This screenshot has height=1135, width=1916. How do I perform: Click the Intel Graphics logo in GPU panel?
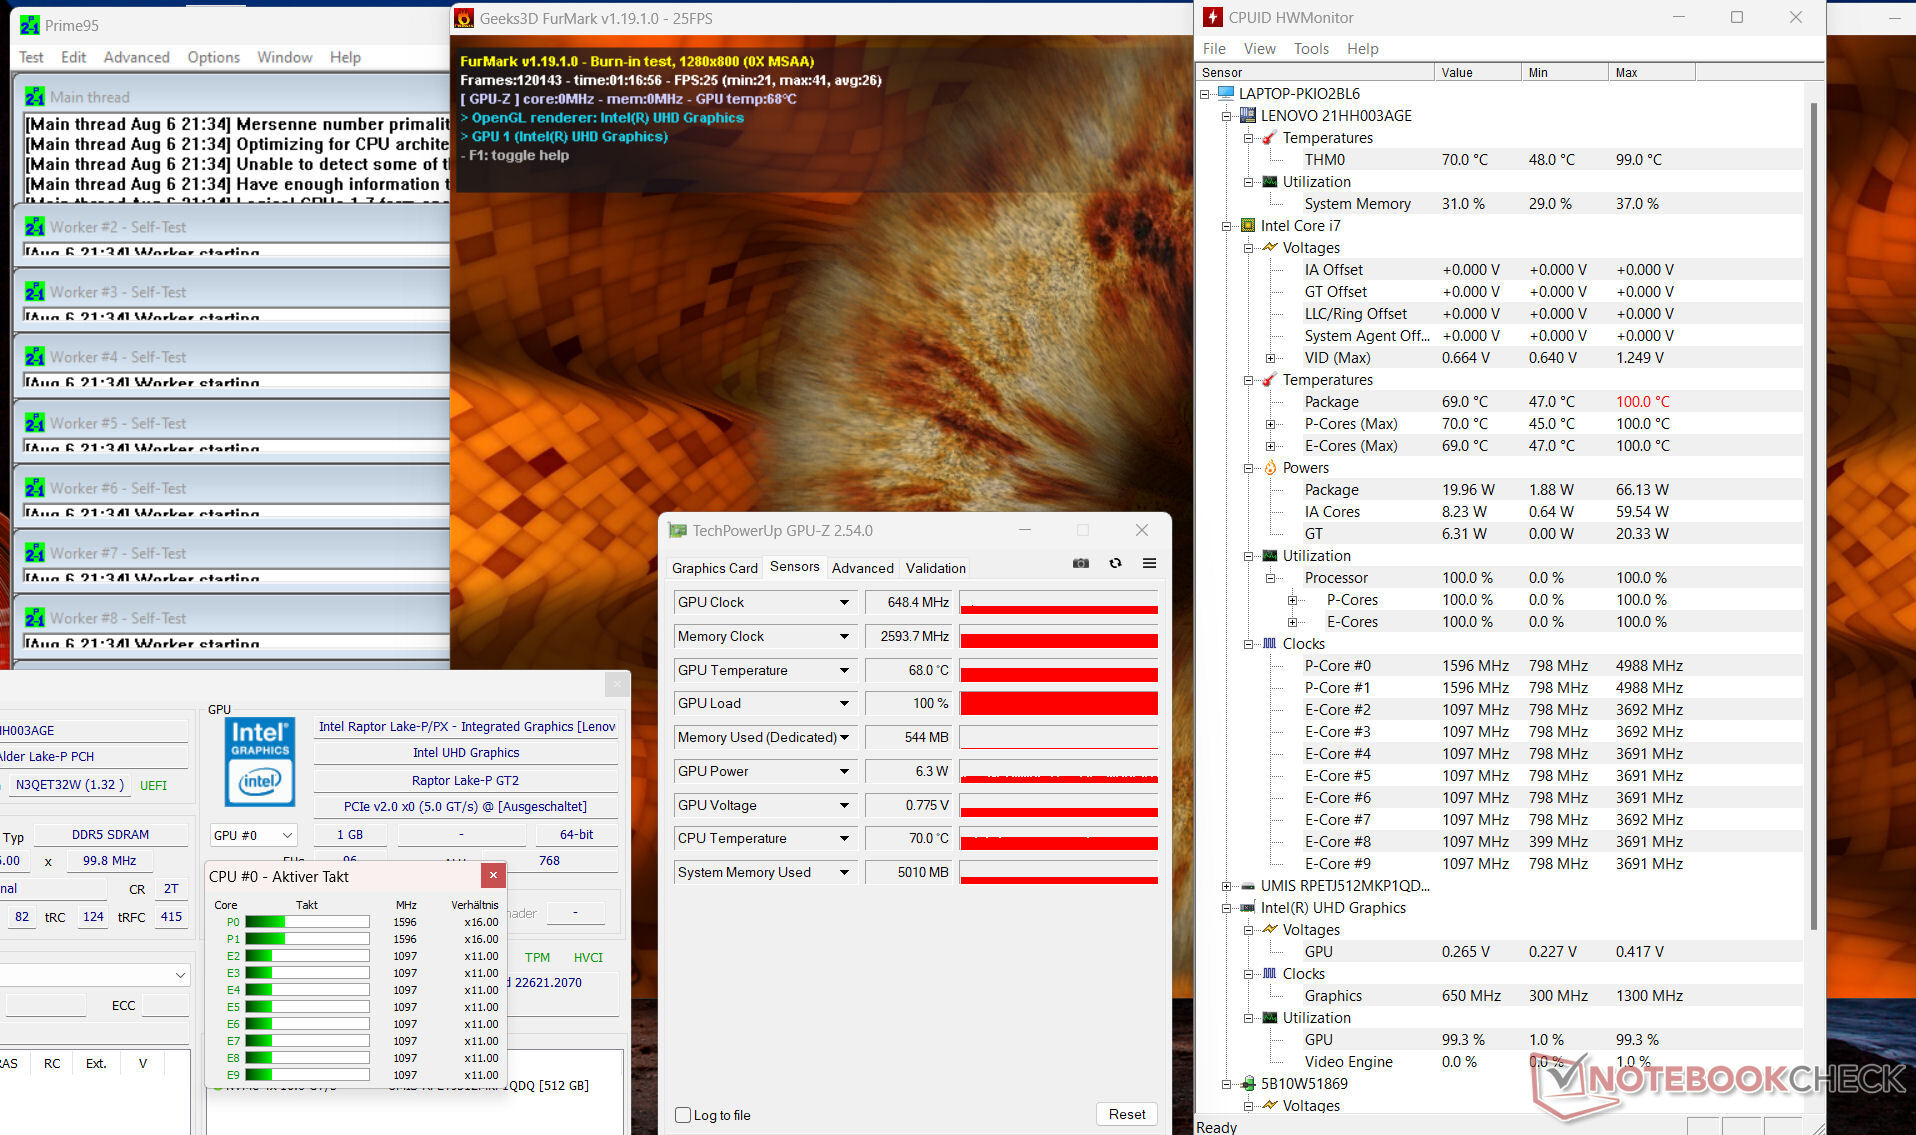(x=260, y=762)
